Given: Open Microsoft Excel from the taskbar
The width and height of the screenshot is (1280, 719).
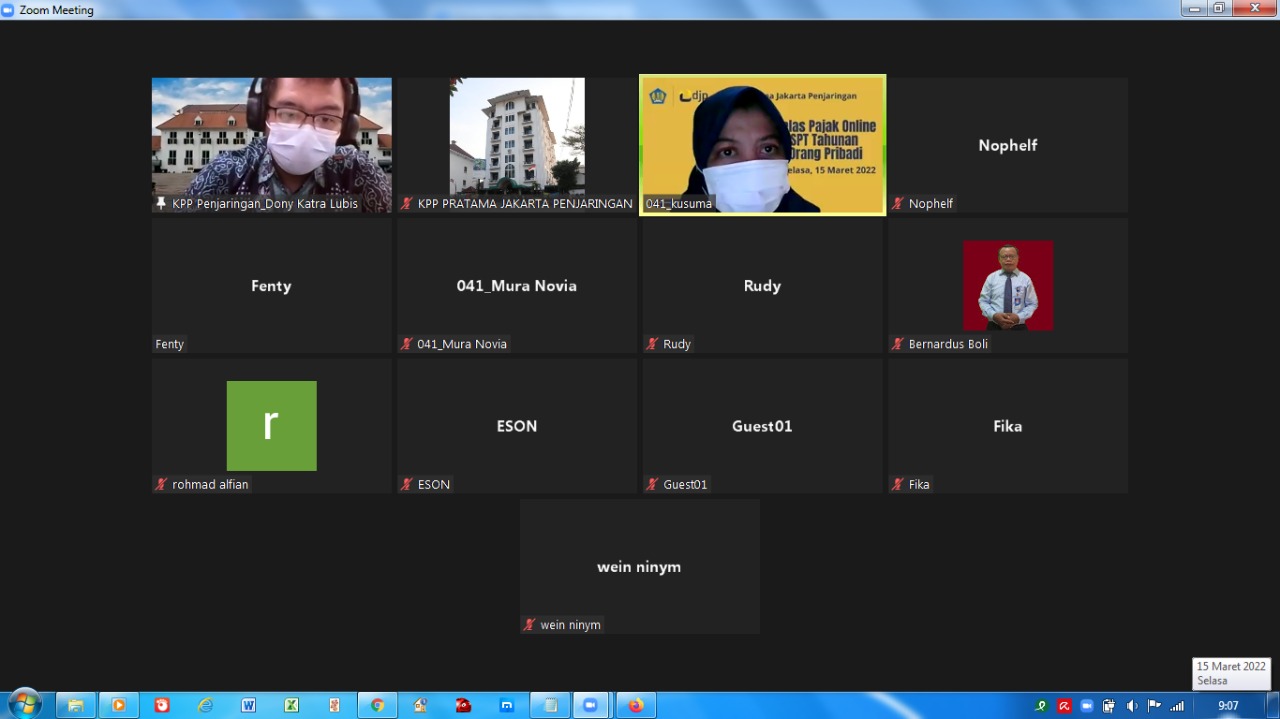Looking at the screenshot, I should coord(291,705).
